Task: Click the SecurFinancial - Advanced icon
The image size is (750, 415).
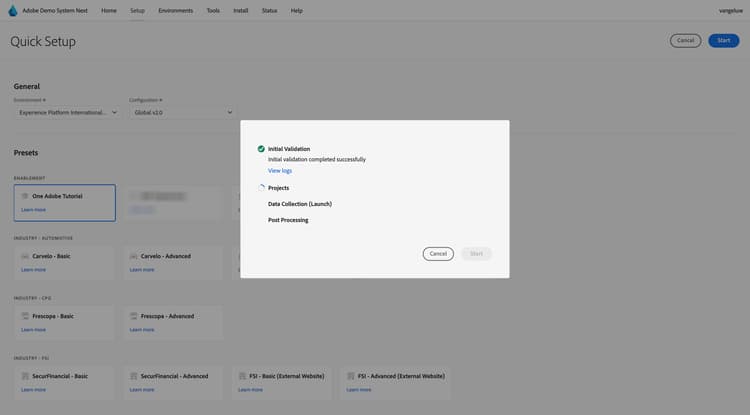Action: tap(133, 376)
